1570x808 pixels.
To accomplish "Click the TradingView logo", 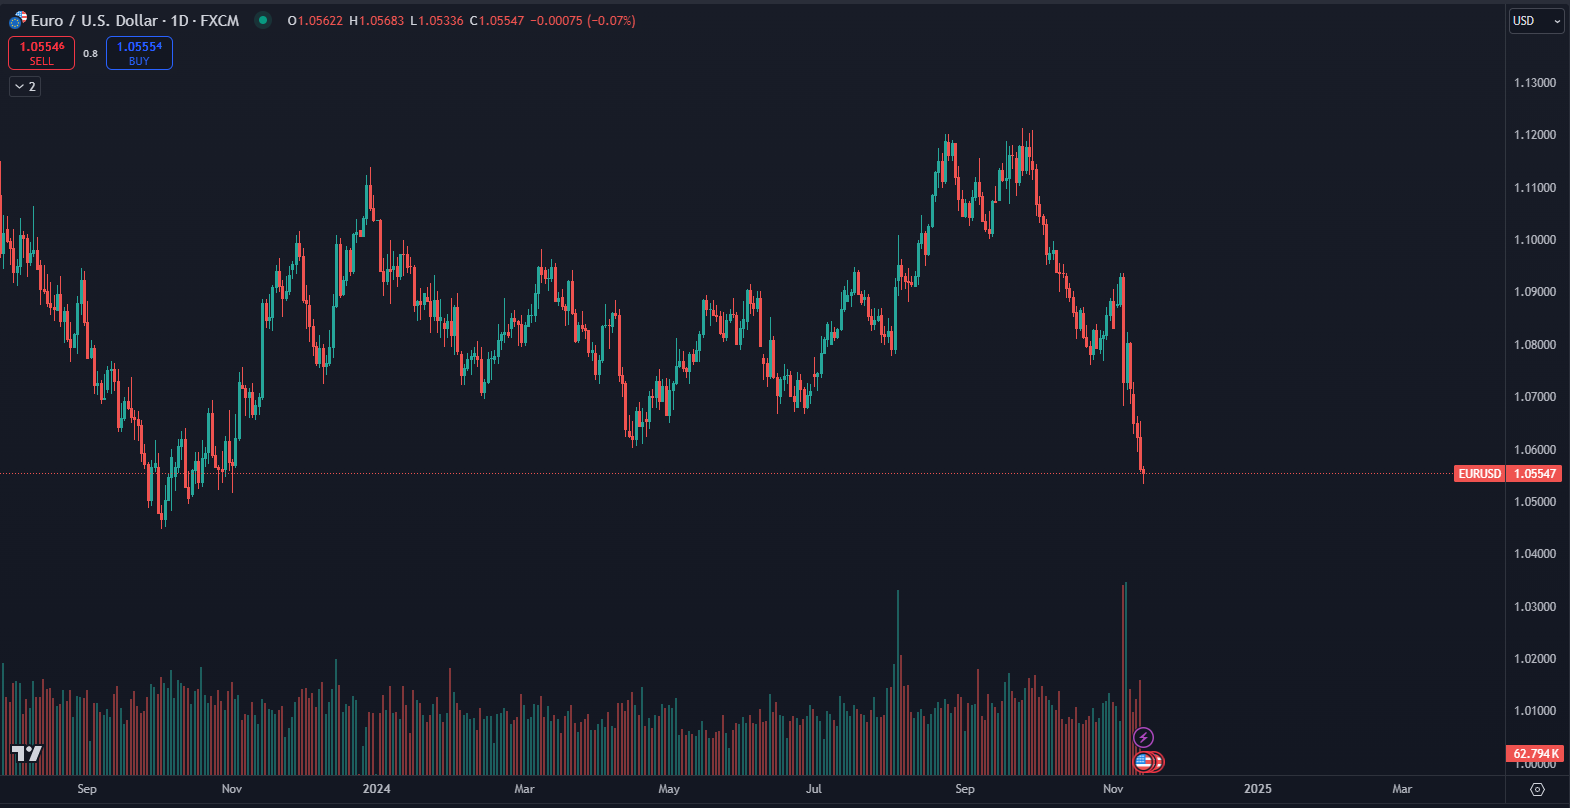I will click(27, 754).
